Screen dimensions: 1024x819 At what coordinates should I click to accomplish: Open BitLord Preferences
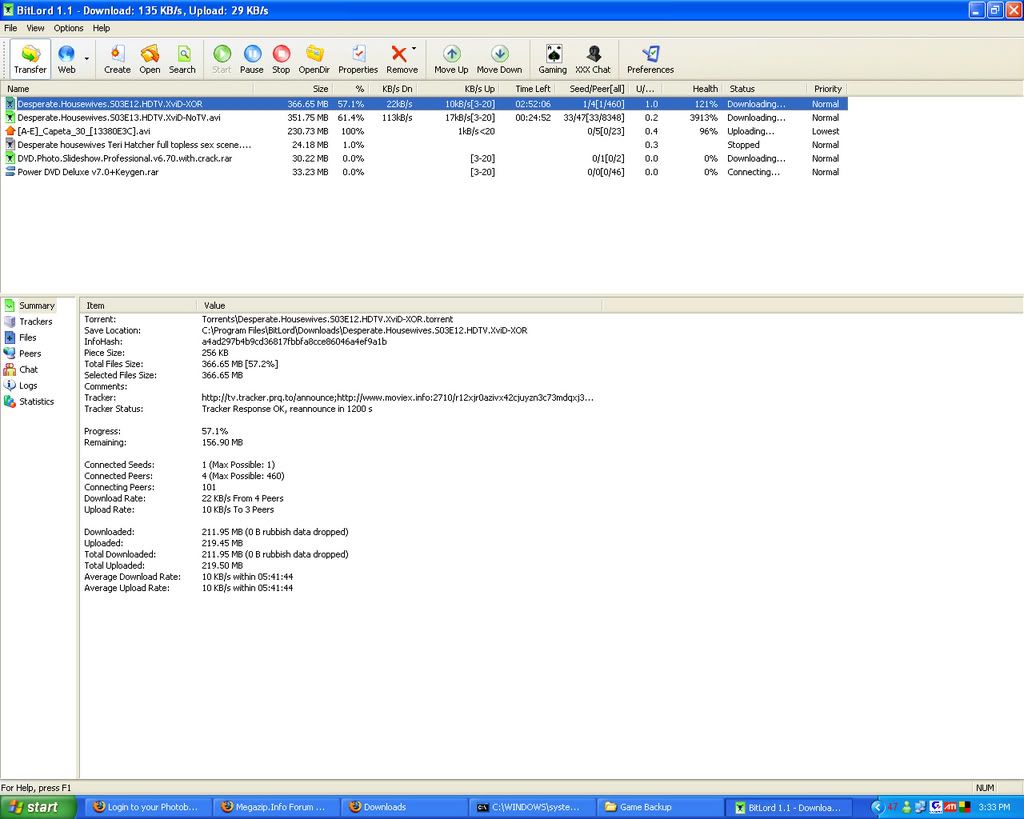tap(650, 58)
